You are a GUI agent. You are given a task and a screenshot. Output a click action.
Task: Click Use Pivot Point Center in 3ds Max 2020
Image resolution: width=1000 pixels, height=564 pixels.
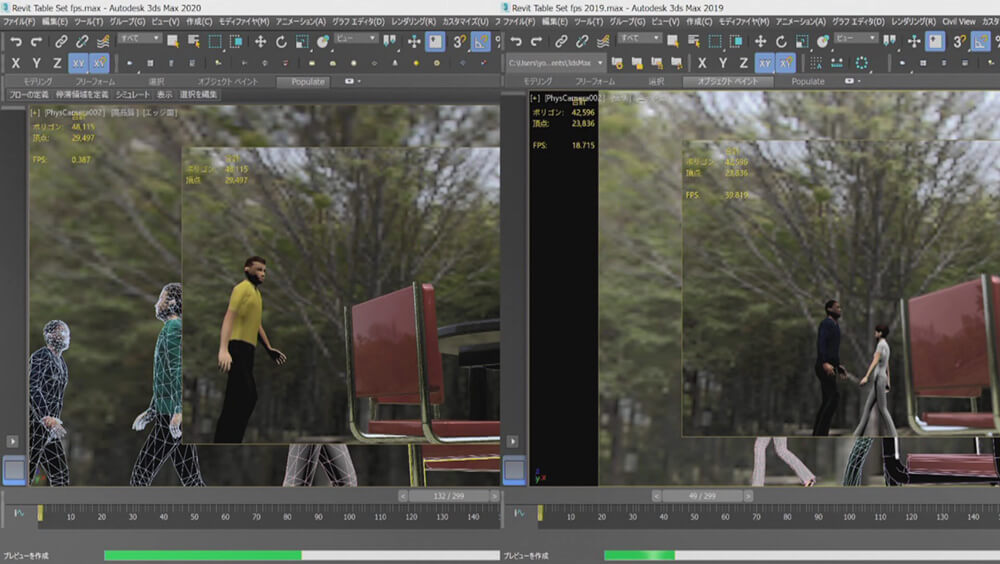click(x=389, y=42)
